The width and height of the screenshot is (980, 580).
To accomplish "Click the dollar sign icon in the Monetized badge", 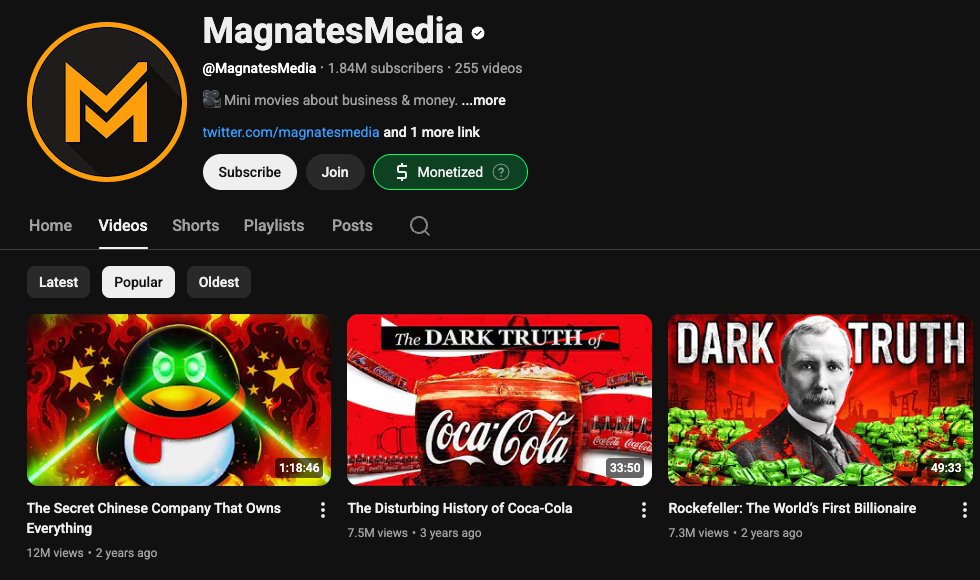I will (x=402, y=172).
